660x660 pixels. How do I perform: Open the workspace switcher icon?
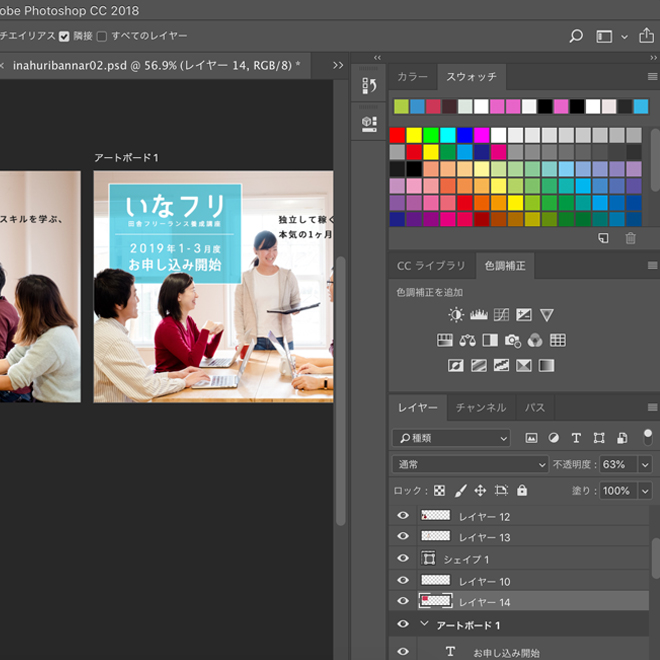click(x=604, y=36)
